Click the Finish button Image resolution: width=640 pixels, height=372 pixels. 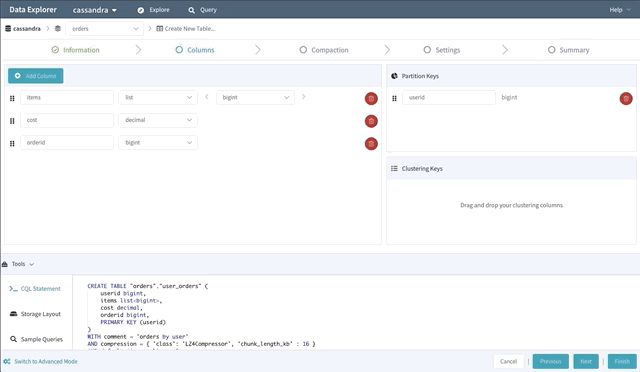[622, 361]
